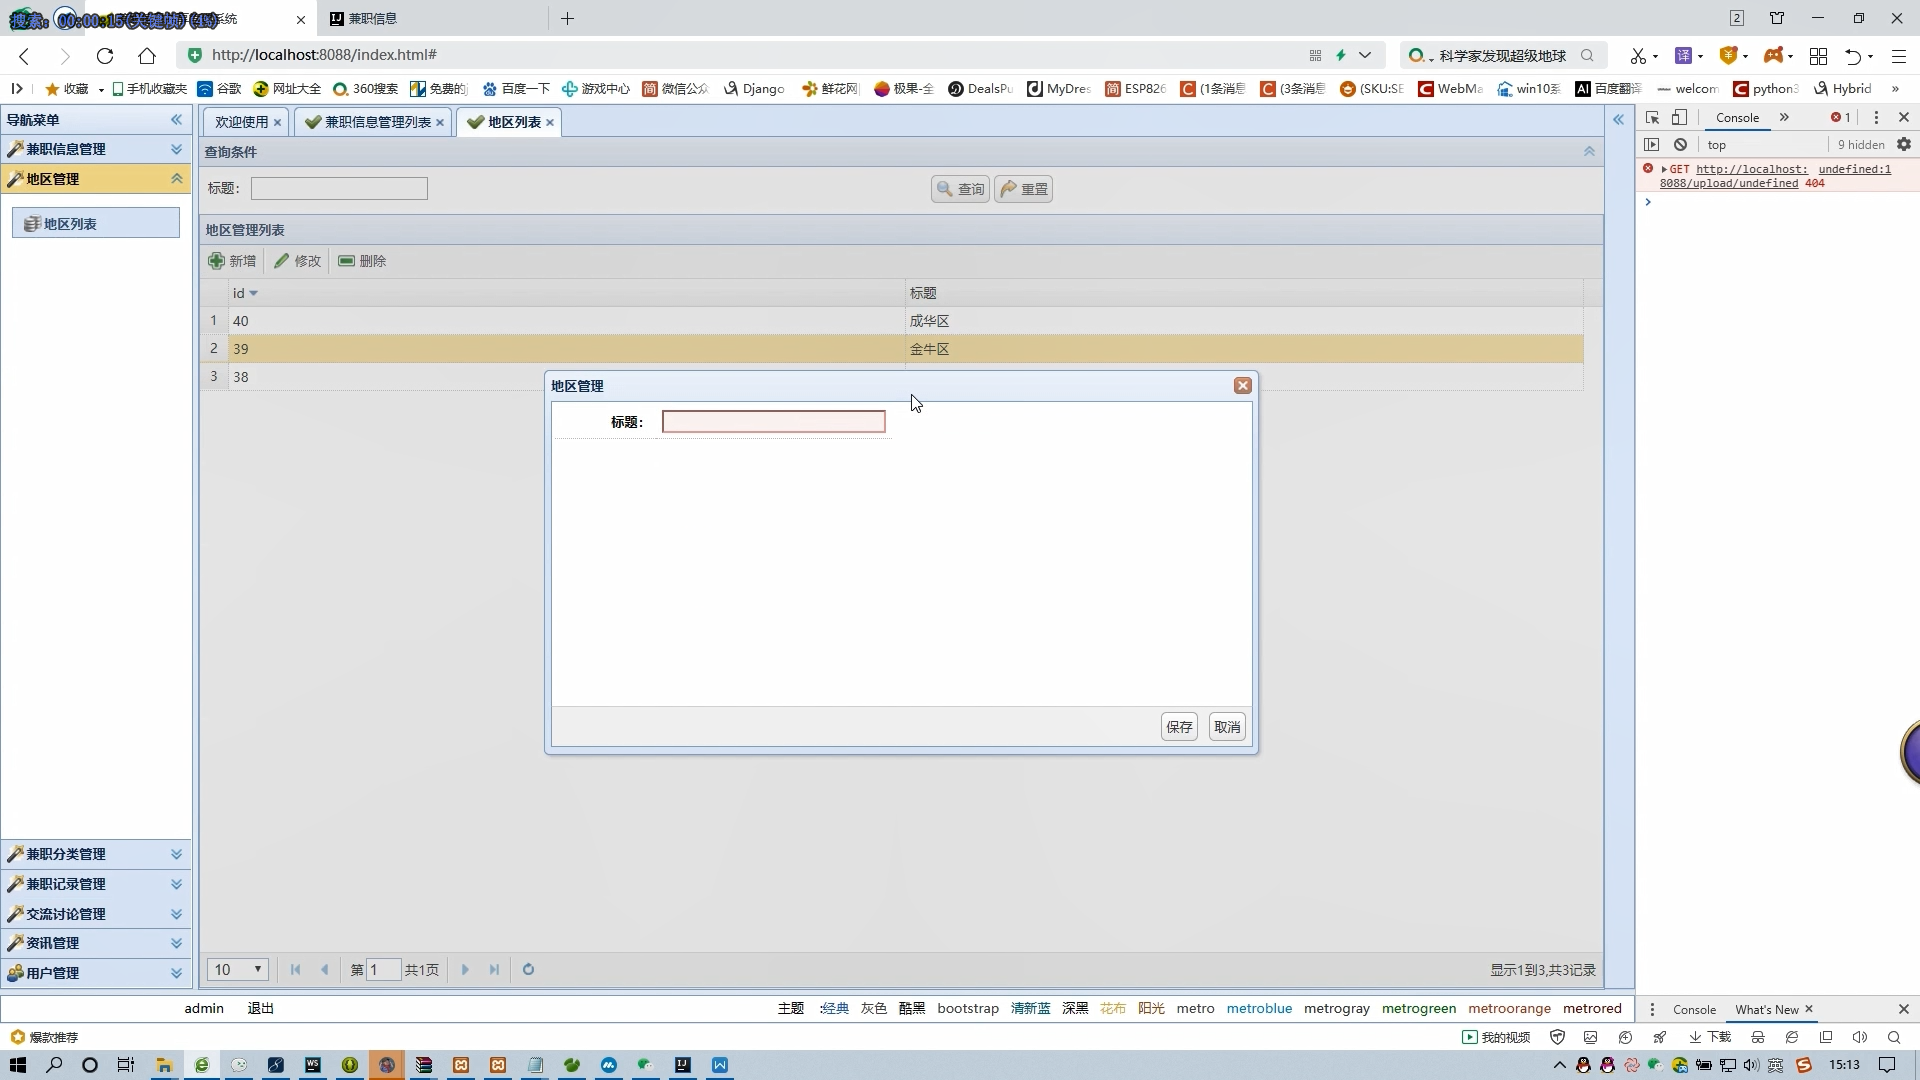The width and height of the screenshot is (1920, 1080).
Task: Click 保存 button in dialog
Action: point(1179,727)
